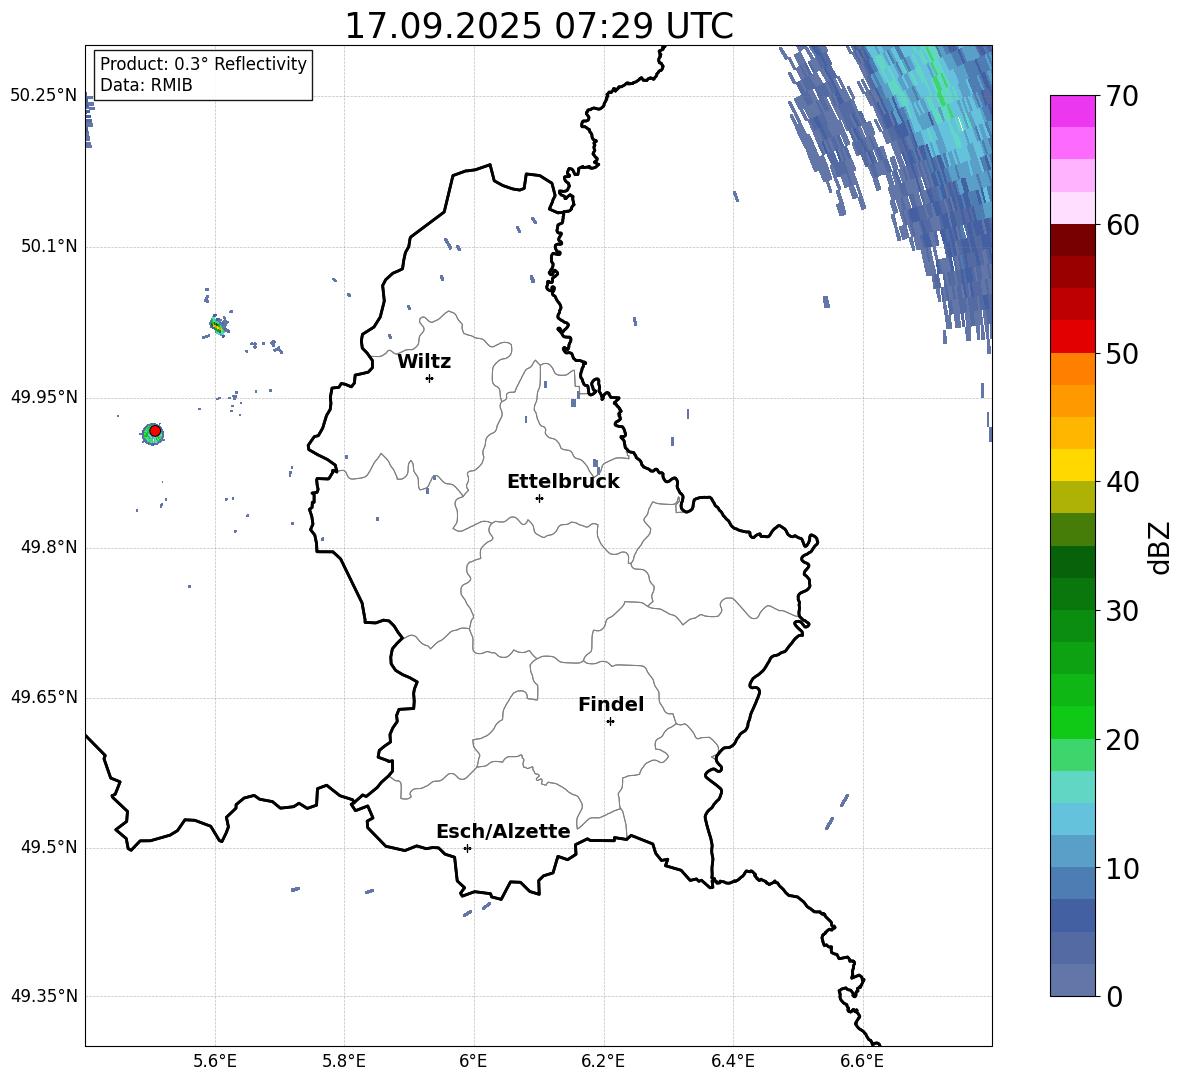Select the Esch/Alzette city label
Viewport: 1184px width, 1081px height.
[x=503, y=831]
